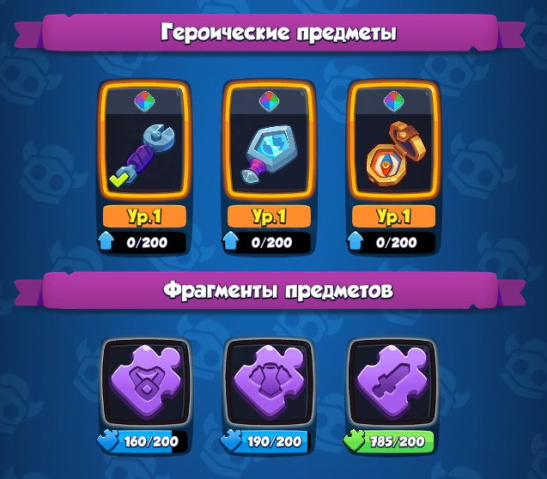Click rainbow gem above the wrench item
Image resolution: width=547 pixels, height=479 pixels.
(145, 102)
